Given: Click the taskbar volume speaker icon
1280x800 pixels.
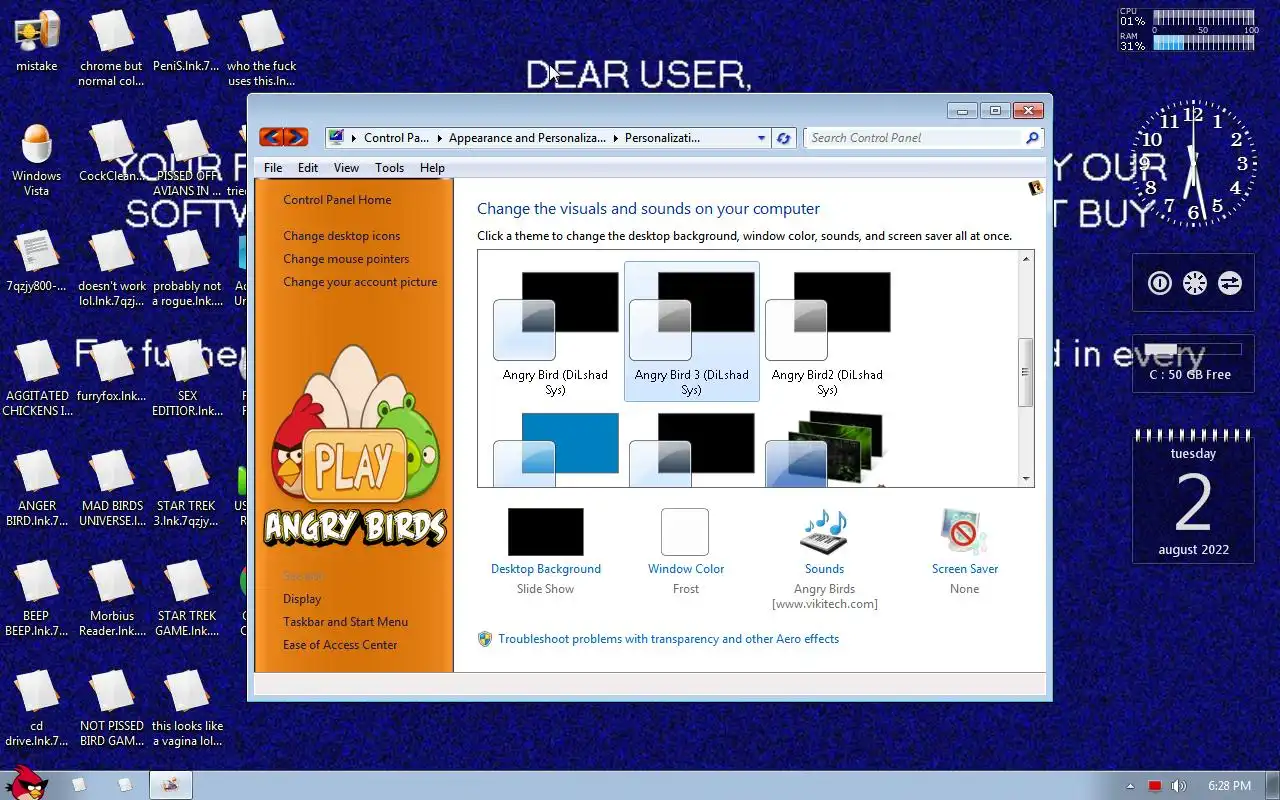Looking at the screenshot, I should pos(1179,786).
